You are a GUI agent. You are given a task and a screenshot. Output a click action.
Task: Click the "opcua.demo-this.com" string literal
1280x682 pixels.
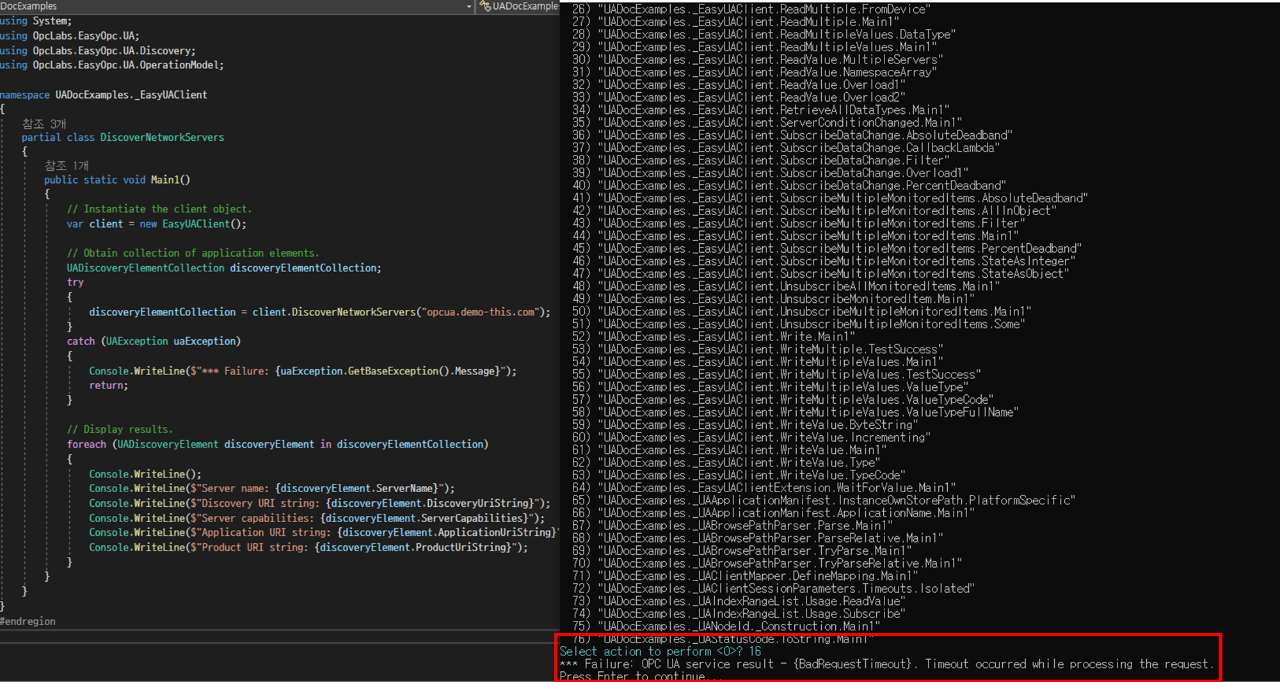point(483,312)
